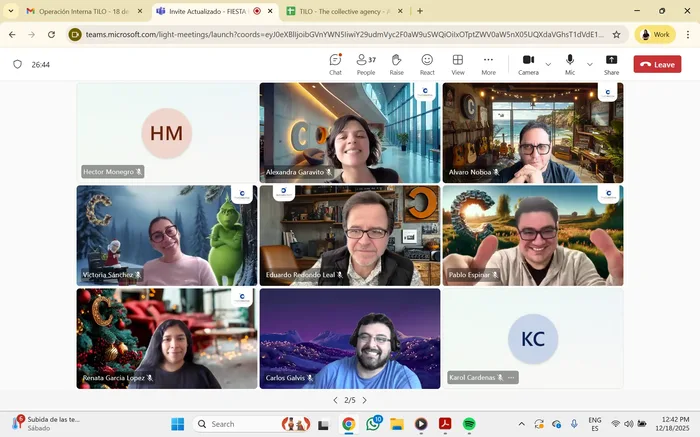This screenshot has height=437, width=700.
Task: Bookmark this page with the star icon
Action: pos(617,34)
